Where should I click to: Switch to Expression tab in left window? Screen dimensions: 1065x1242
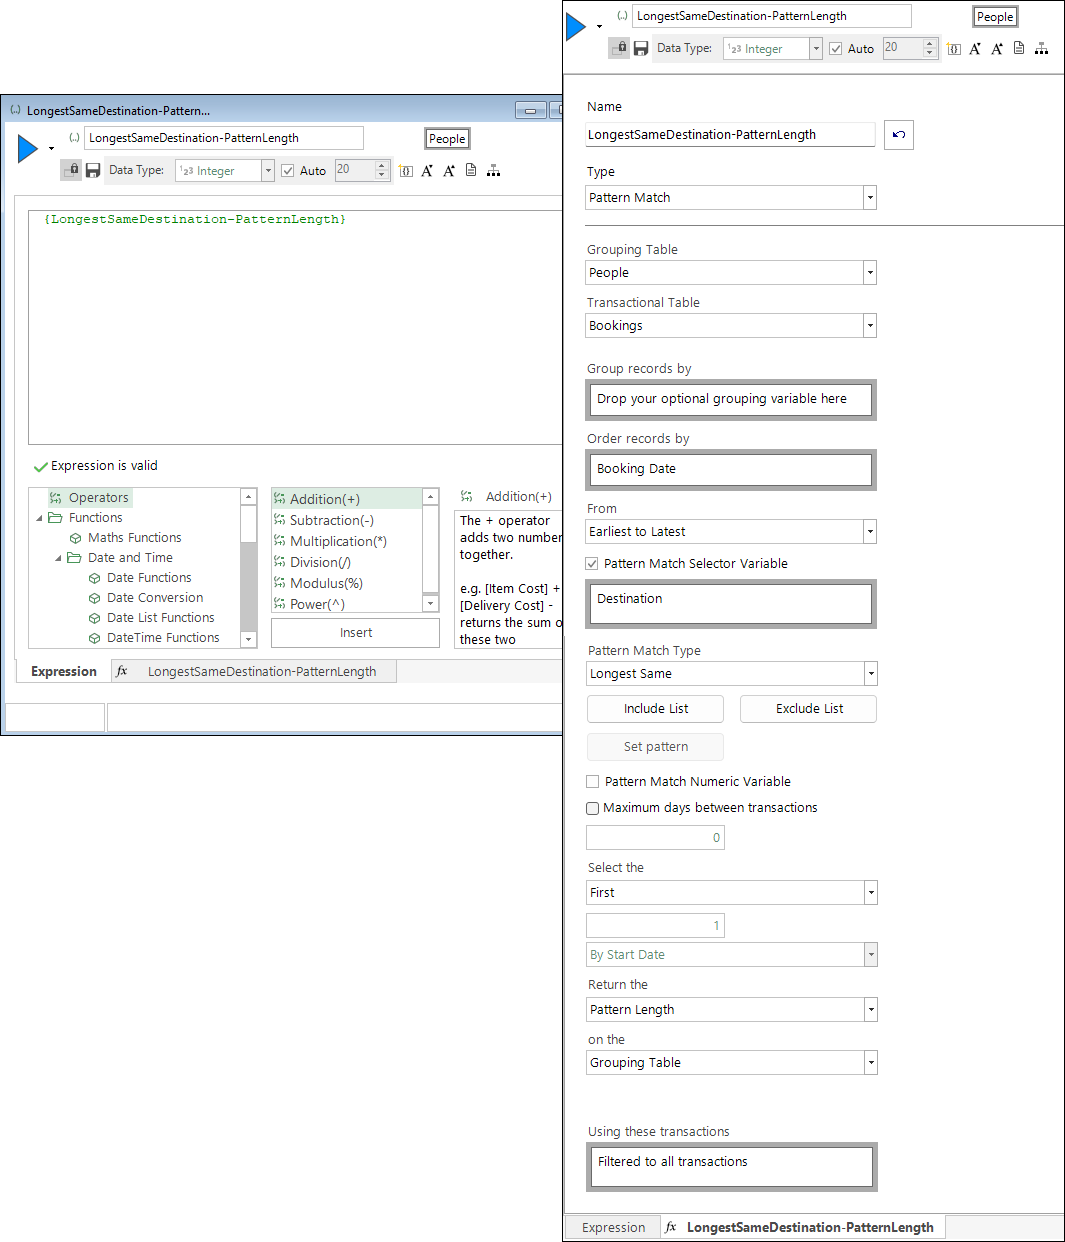64,672
